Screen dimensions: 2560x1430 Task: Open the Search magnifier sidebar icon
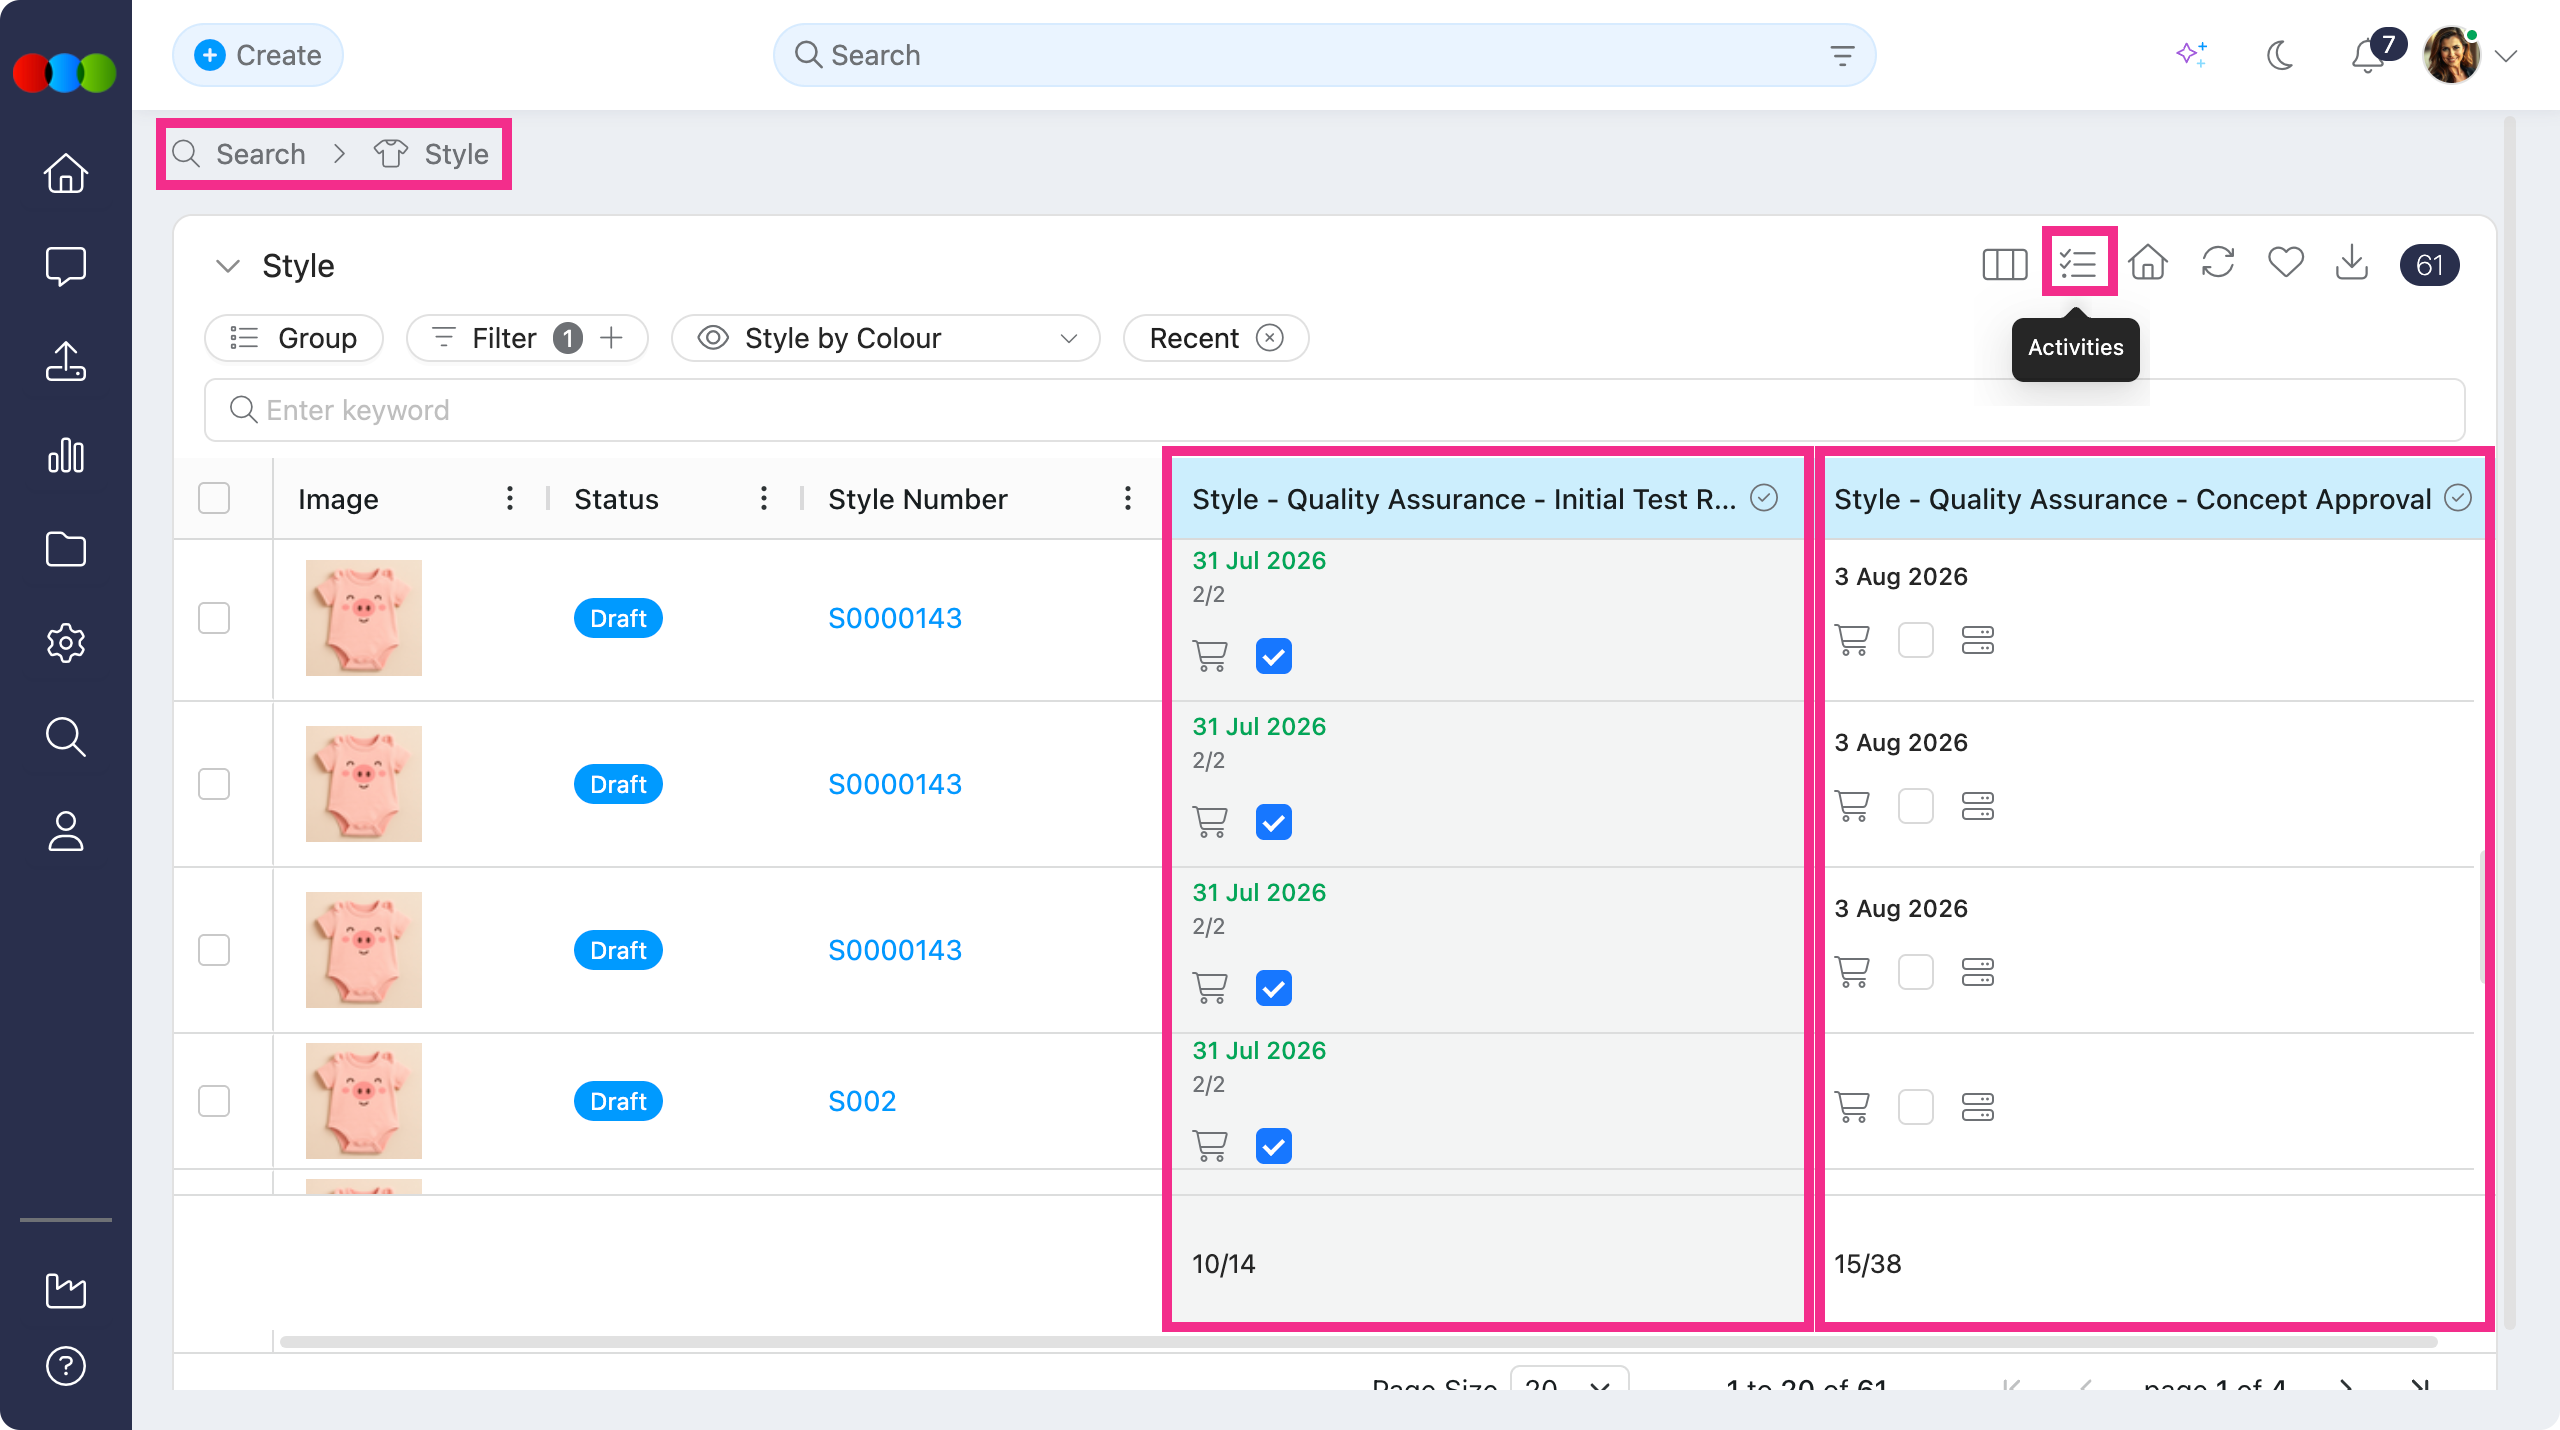pos(66,737)
